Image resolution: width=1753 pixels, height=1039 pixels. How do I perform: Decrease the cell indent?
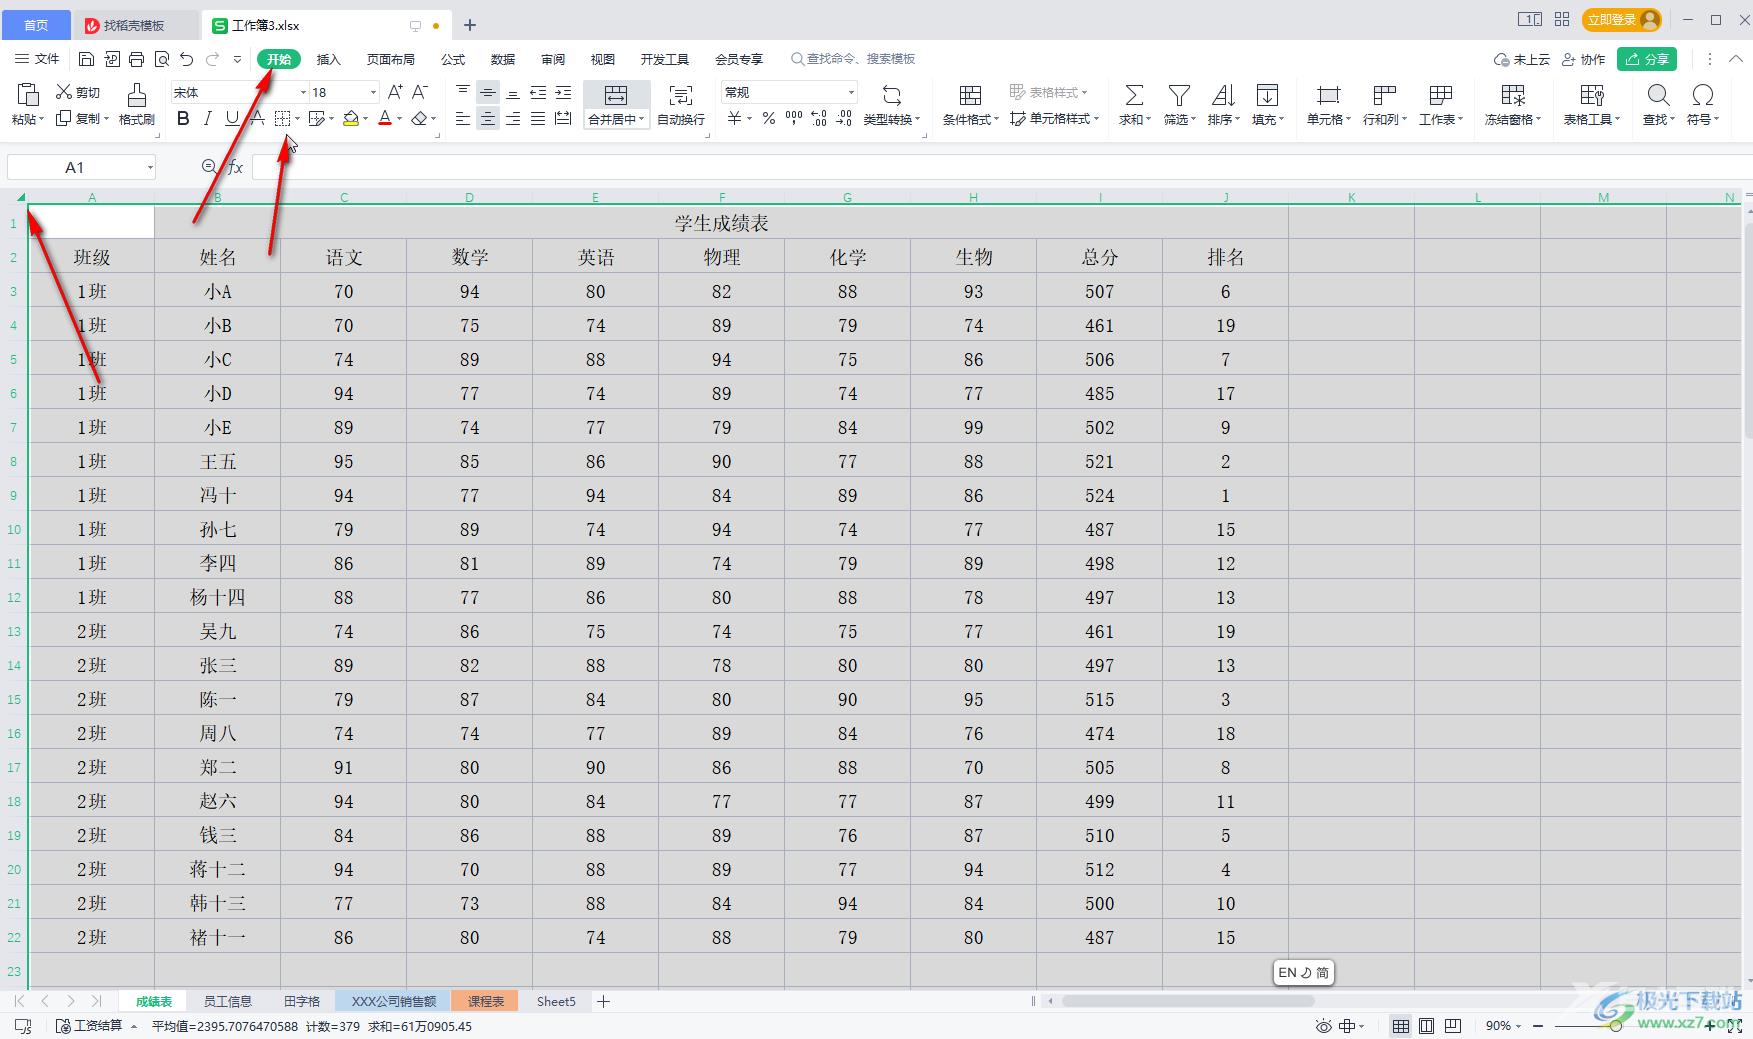(538, 92)
